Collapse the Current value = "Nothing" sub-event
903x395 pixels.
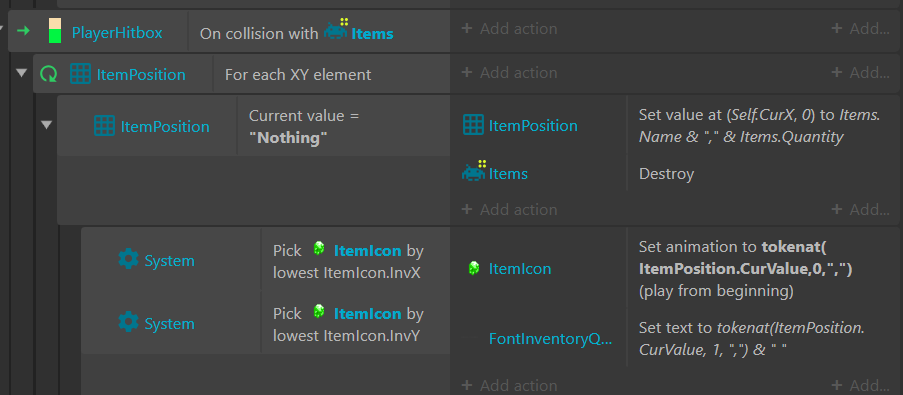coord(47,124)
